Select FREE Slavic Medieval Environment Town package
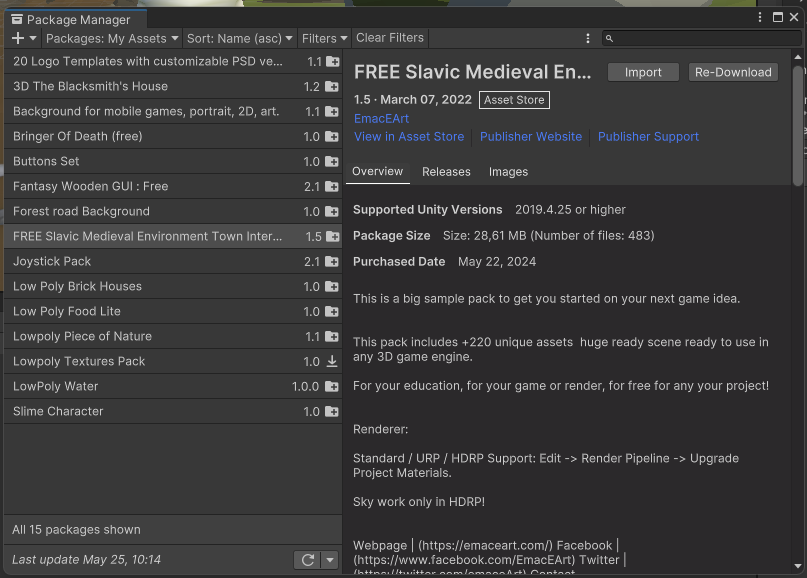Image resolution: width=807 pixels, height=578 pixels. coord(173,236)
